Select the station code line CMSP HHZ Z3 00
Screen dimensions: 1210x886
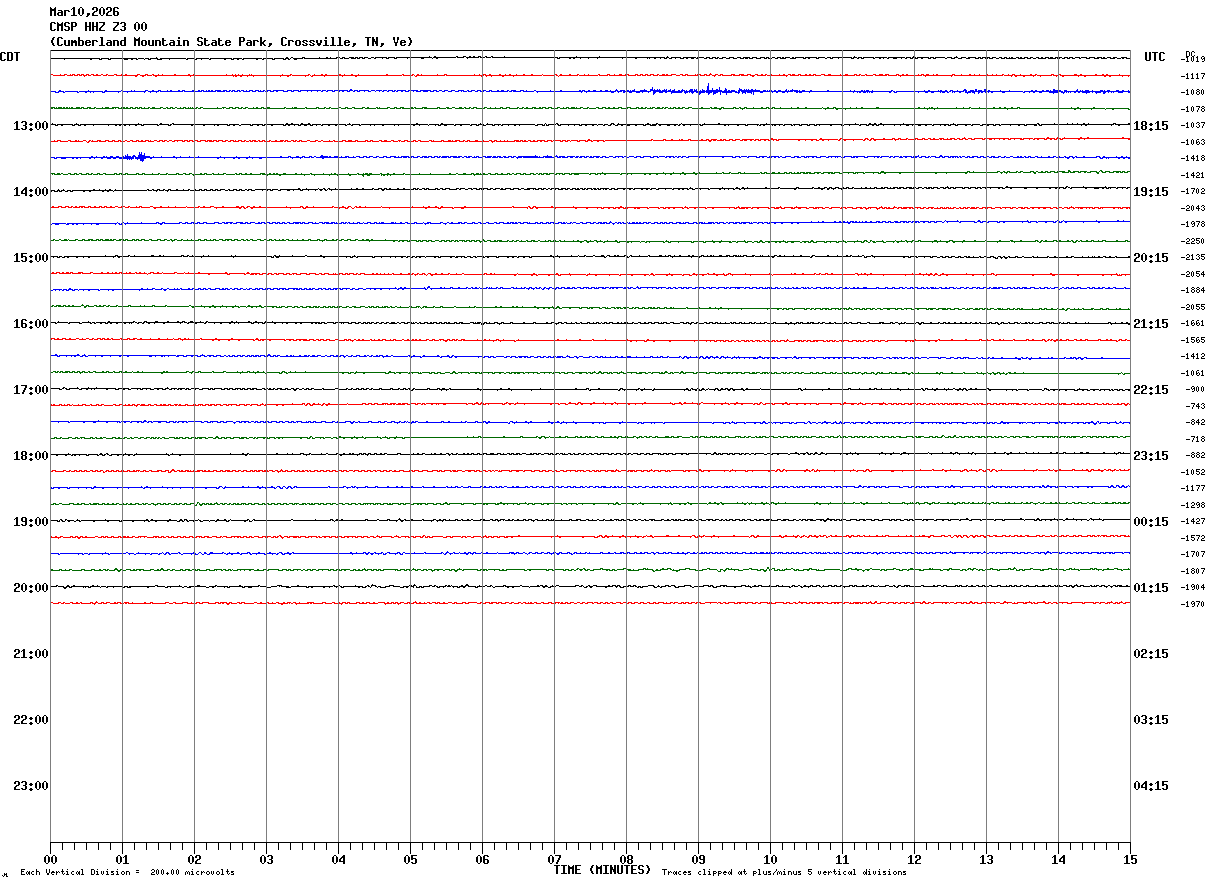coord(98,27)
